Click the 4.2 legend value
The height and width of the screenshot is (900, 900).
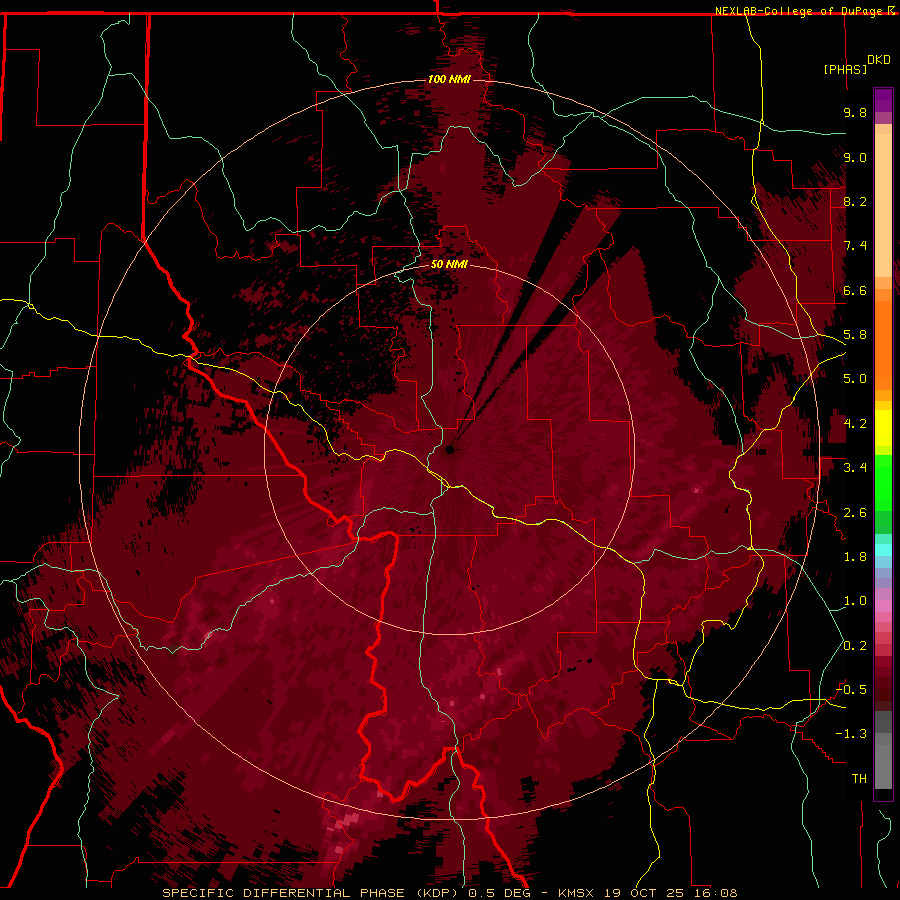pos(855,424)
